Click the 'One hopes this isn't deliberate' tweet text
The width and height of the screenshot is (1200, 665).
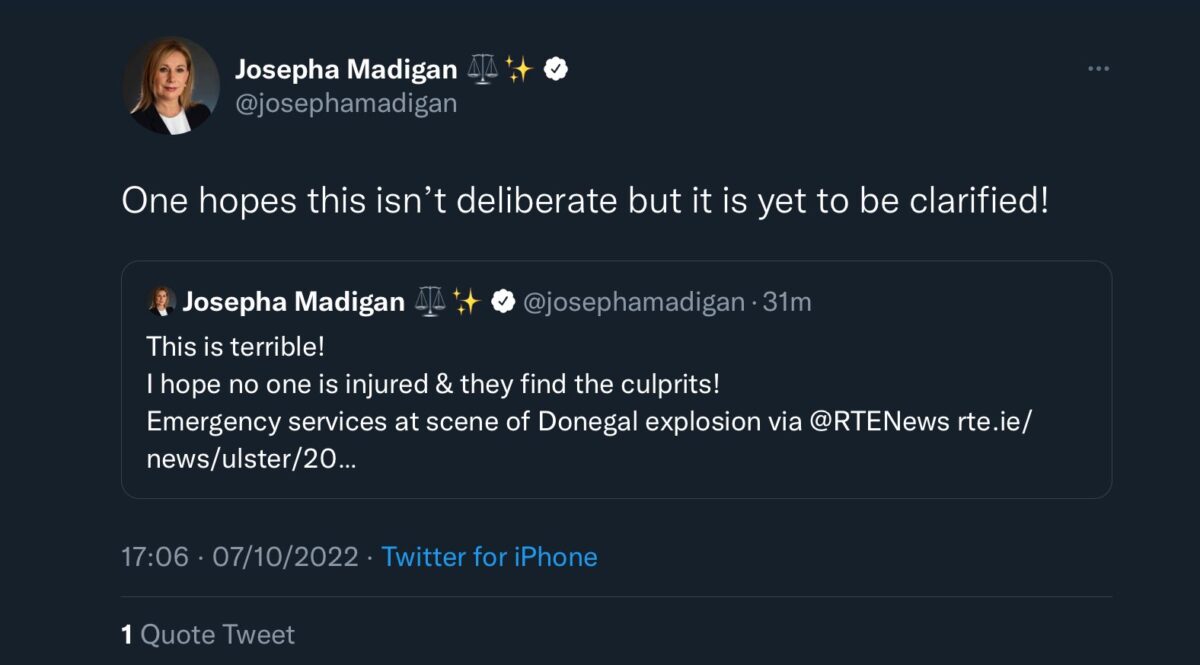pos(586,201)
